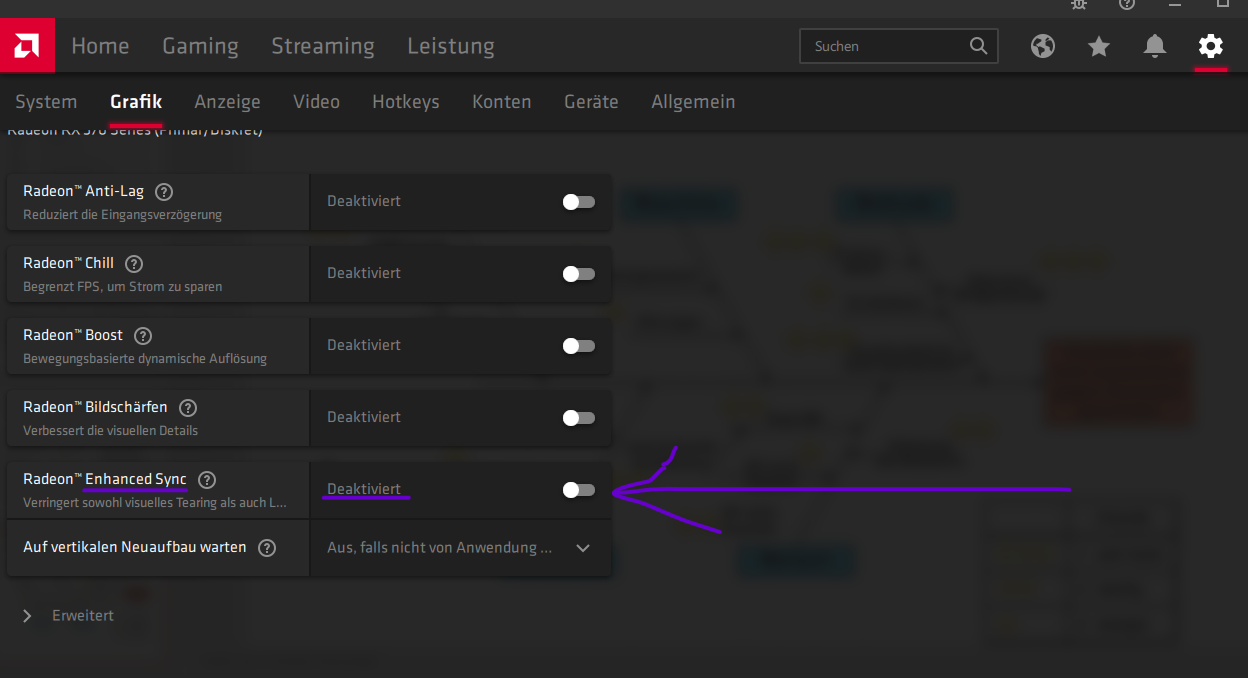Click 'Begrenzt FPS, um Strom zu sparen' text

[x=123, y=287]
